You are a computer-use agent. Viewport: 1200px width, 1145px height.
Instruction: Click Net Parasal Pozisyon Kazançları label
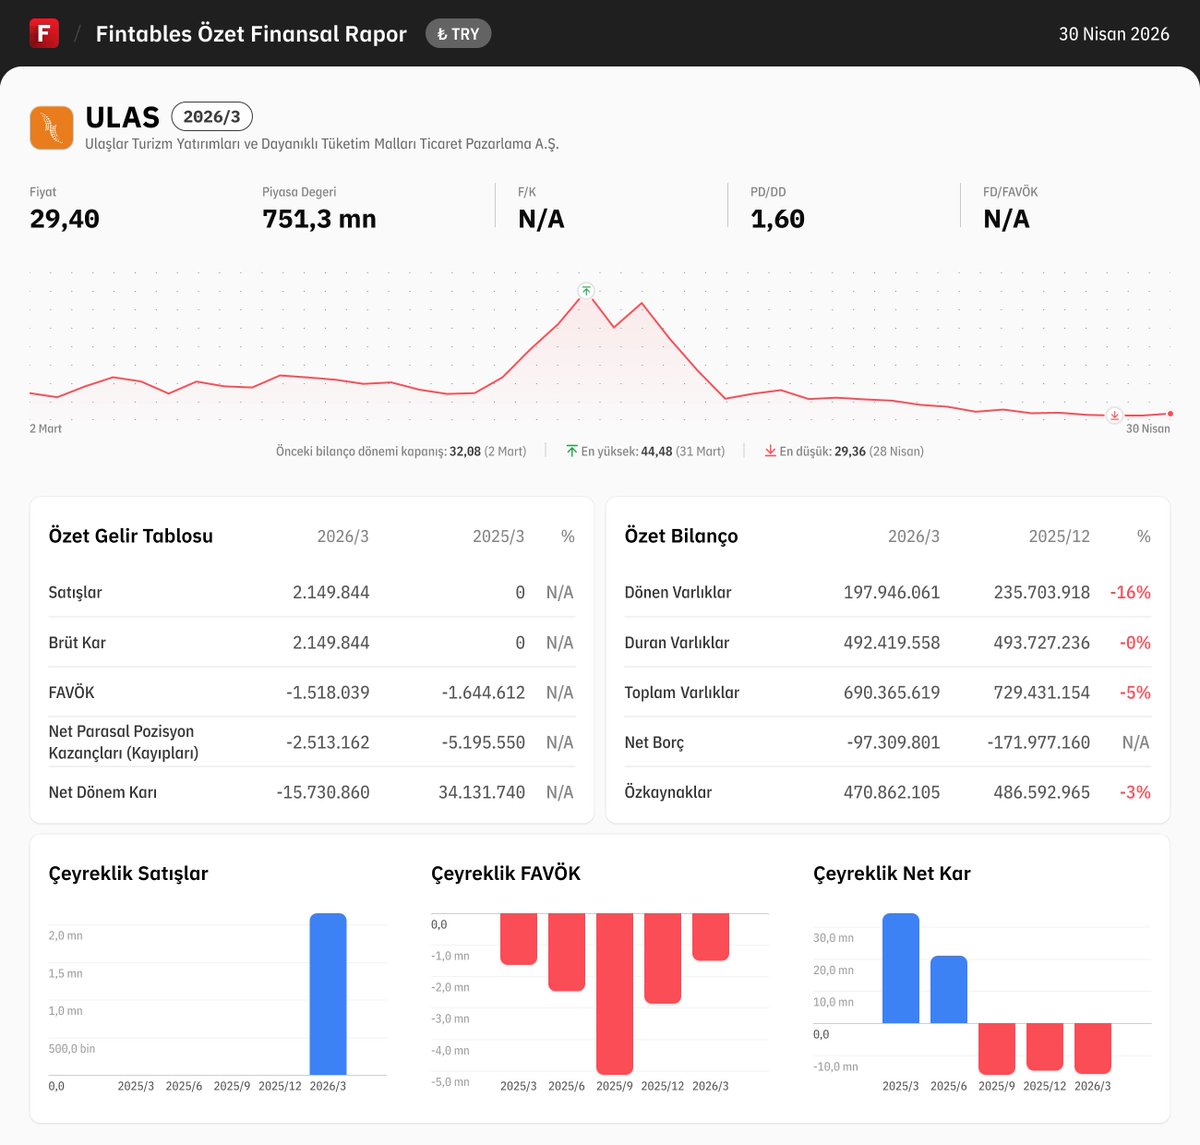point(123,742)
